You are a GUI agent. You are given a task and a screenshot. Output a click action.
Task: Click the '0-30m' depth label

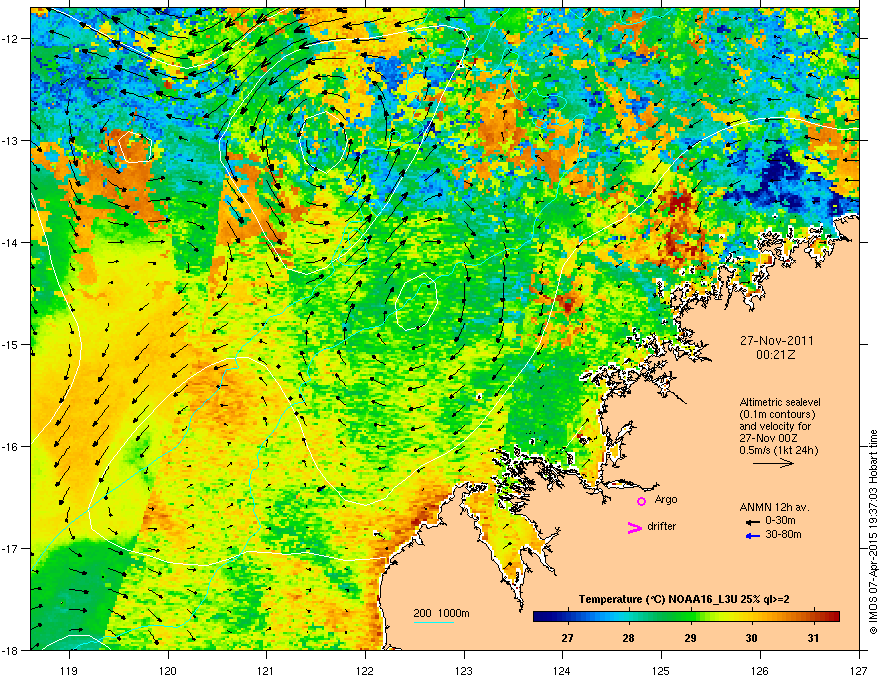[780, 521]
